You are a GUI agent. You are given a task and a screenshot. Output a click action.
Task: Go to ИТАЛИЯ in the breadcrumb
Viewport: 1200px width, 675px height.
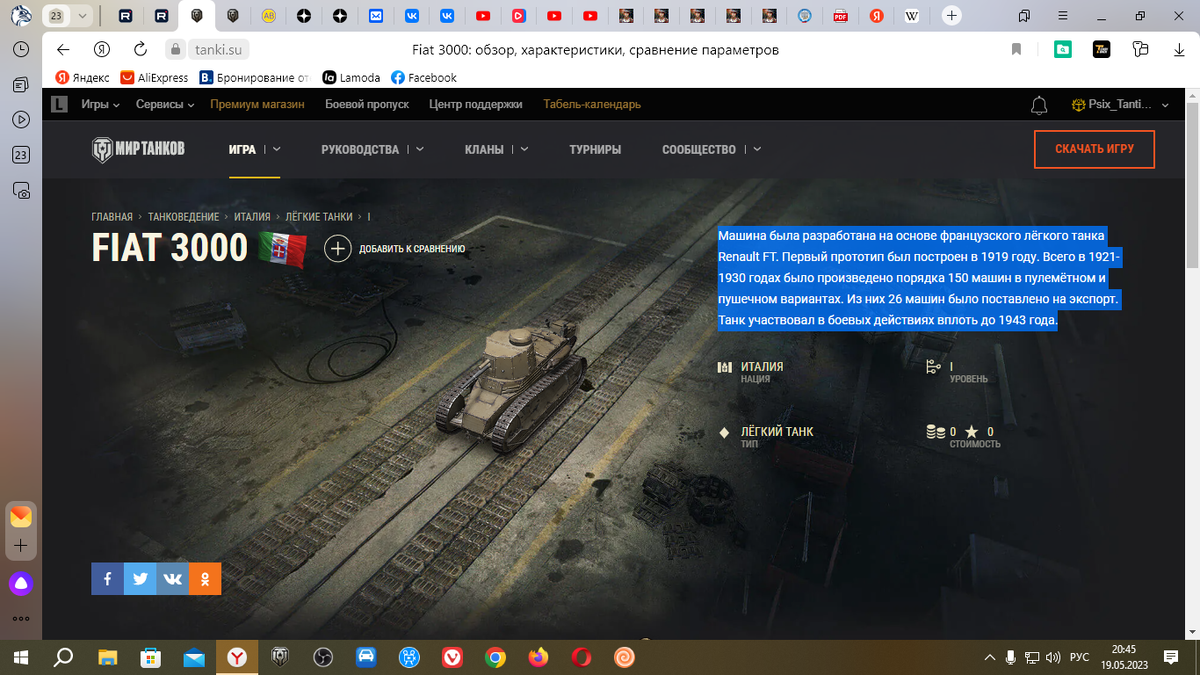pos(253,216)
